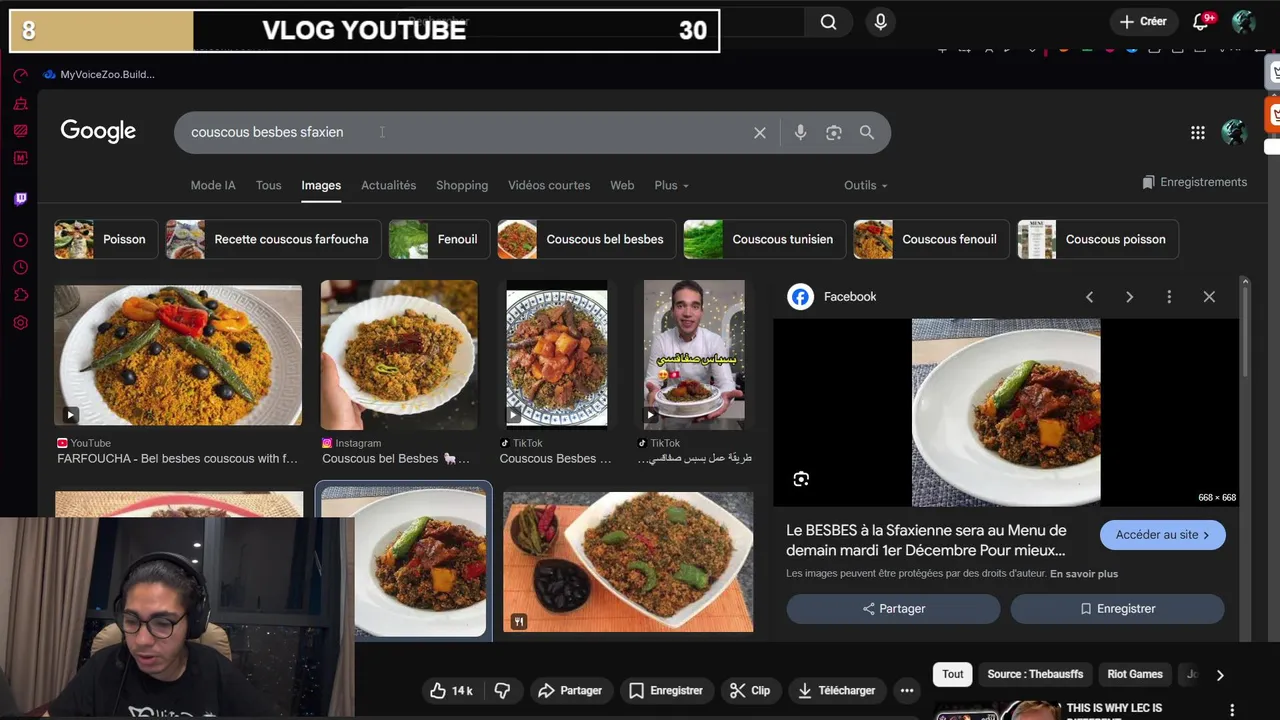Open the GX Cleaner broom sidebar icon
This screenshot has height=720, width=1280.
[x=20, y=103]
